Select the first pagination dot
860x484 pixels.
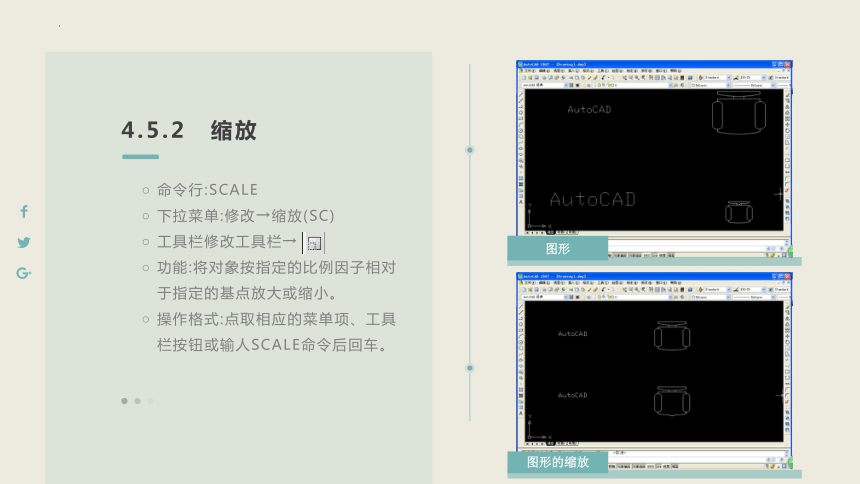click(125, 401)
